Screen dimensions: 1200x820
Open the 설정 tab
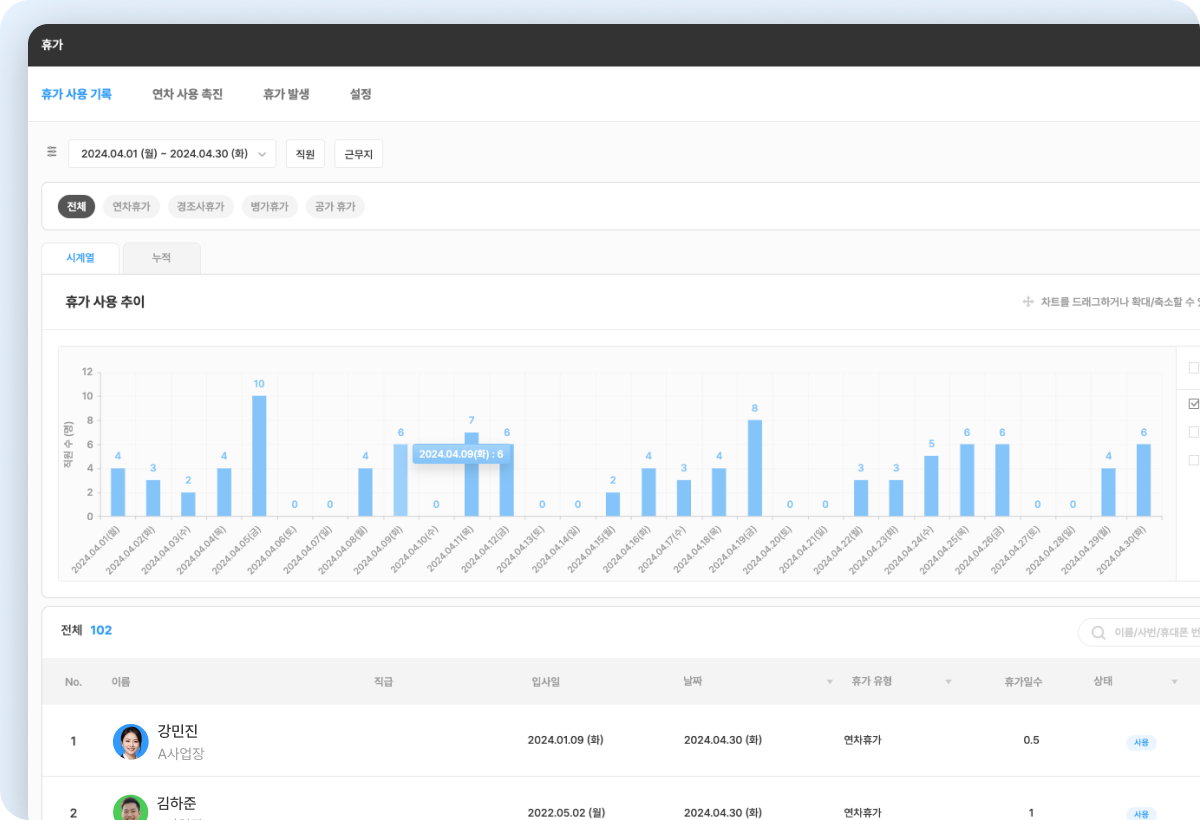pos(360,94)
